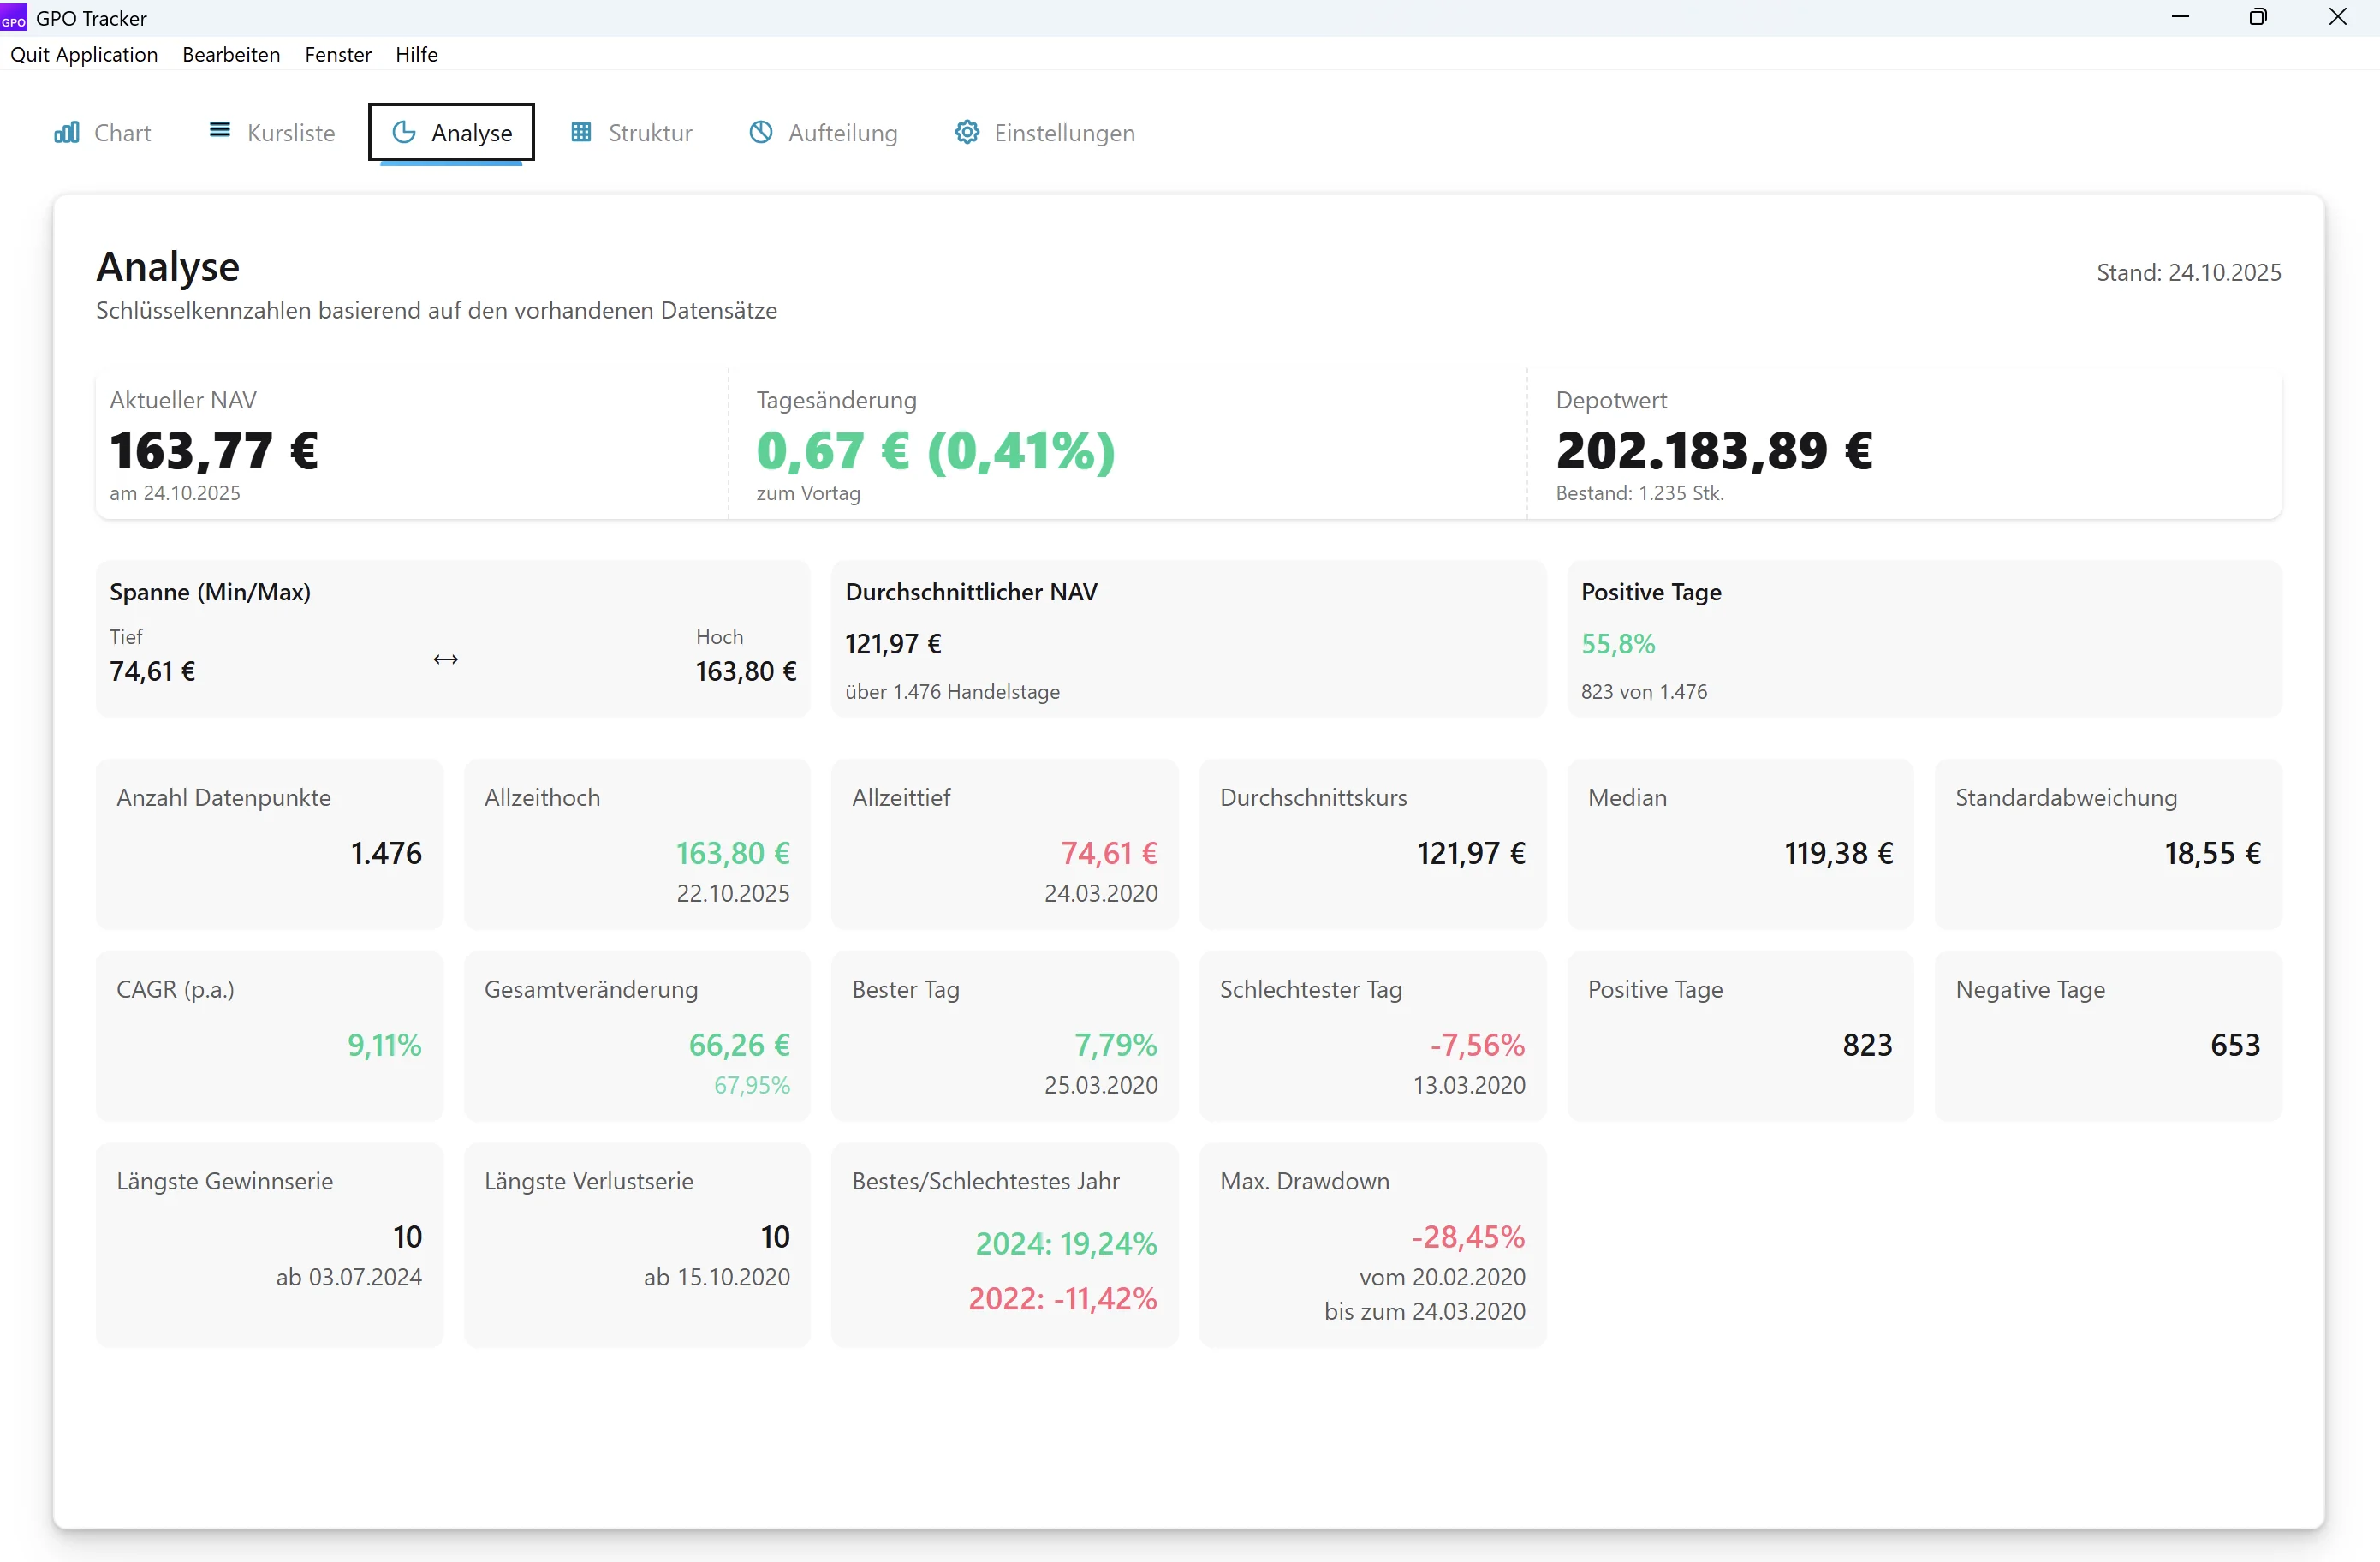2380x1562 pixels.
Task: Switch to the Aufteilung tab
Action: click(822, 132)
